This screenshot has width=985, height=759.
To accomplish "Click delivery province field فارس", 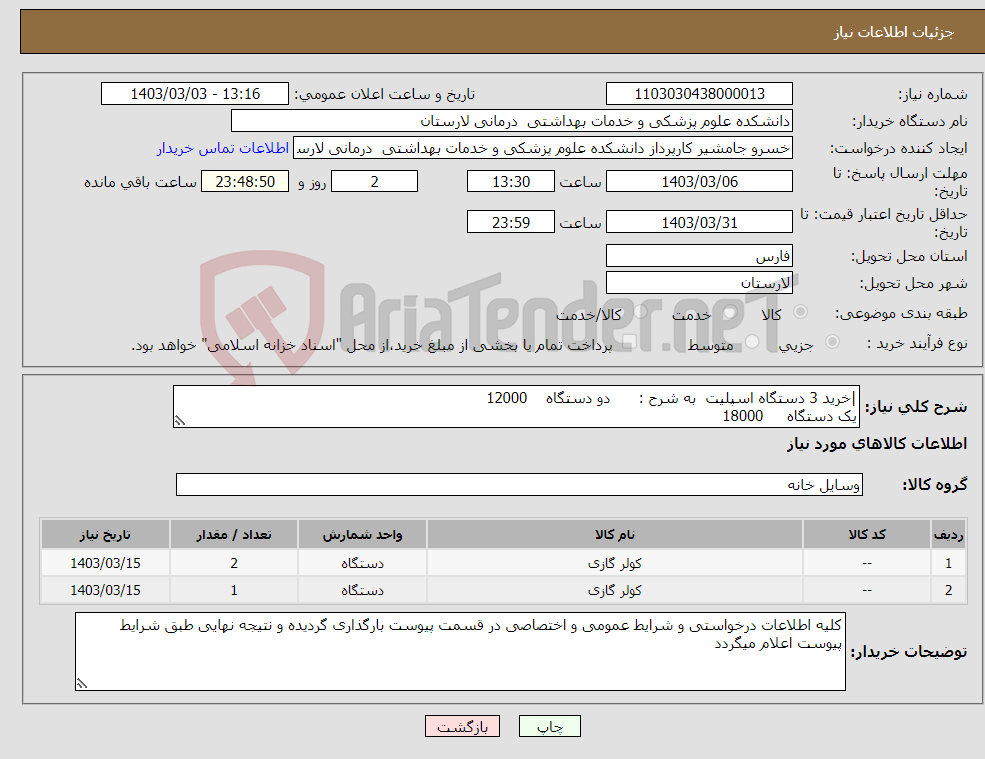I will click(x=699, y=256).
